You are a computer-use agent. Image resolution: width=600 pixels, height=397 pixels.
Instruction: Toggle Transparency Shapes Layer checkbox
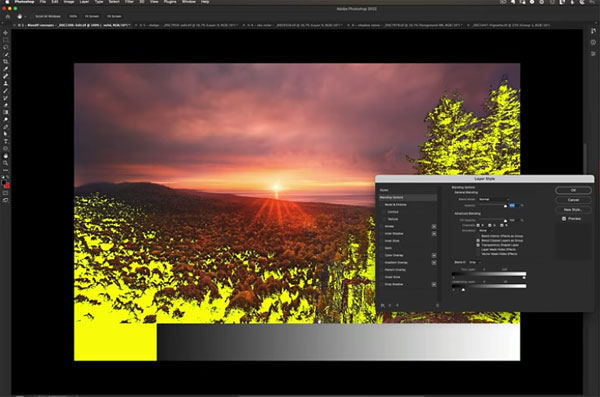(x=478, y=245)
